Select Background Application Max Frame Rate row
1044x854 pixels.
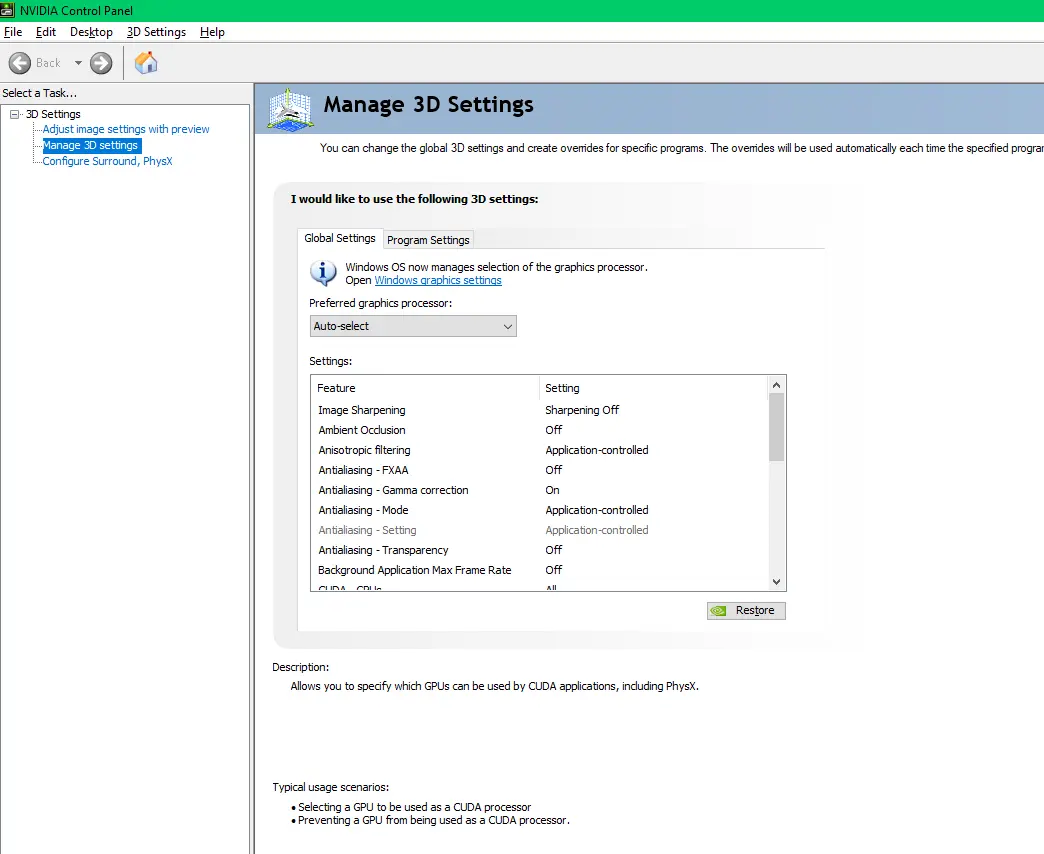click(x=539, y=570)
